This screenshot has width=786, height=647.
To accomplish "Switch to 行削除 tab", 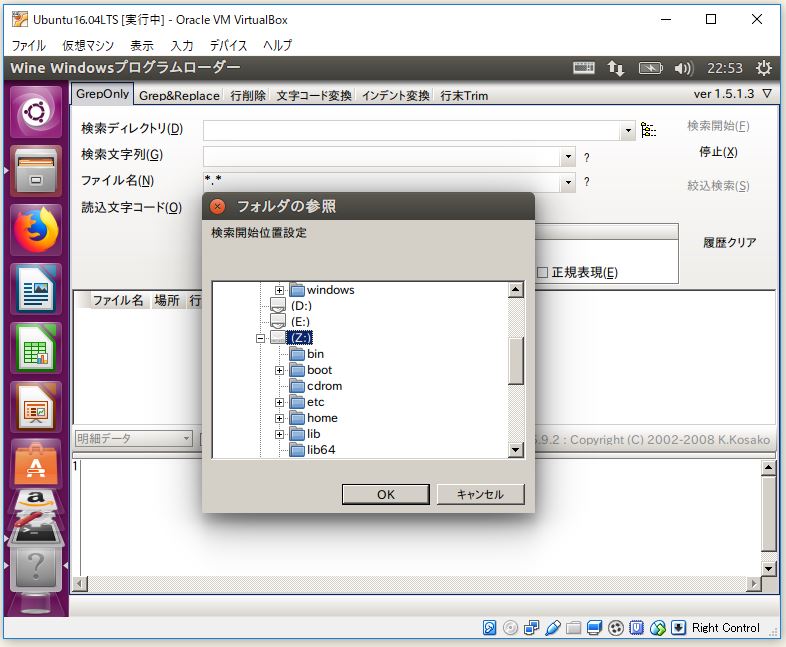I will click(248, 96).
